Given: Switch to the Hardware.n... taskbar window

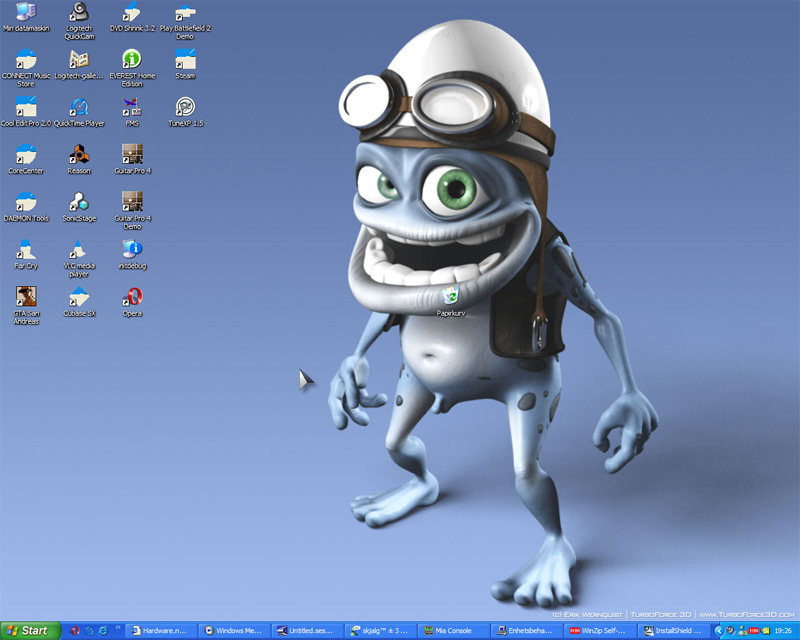Looking at the screenshot, I should click(x=161, y=631).
